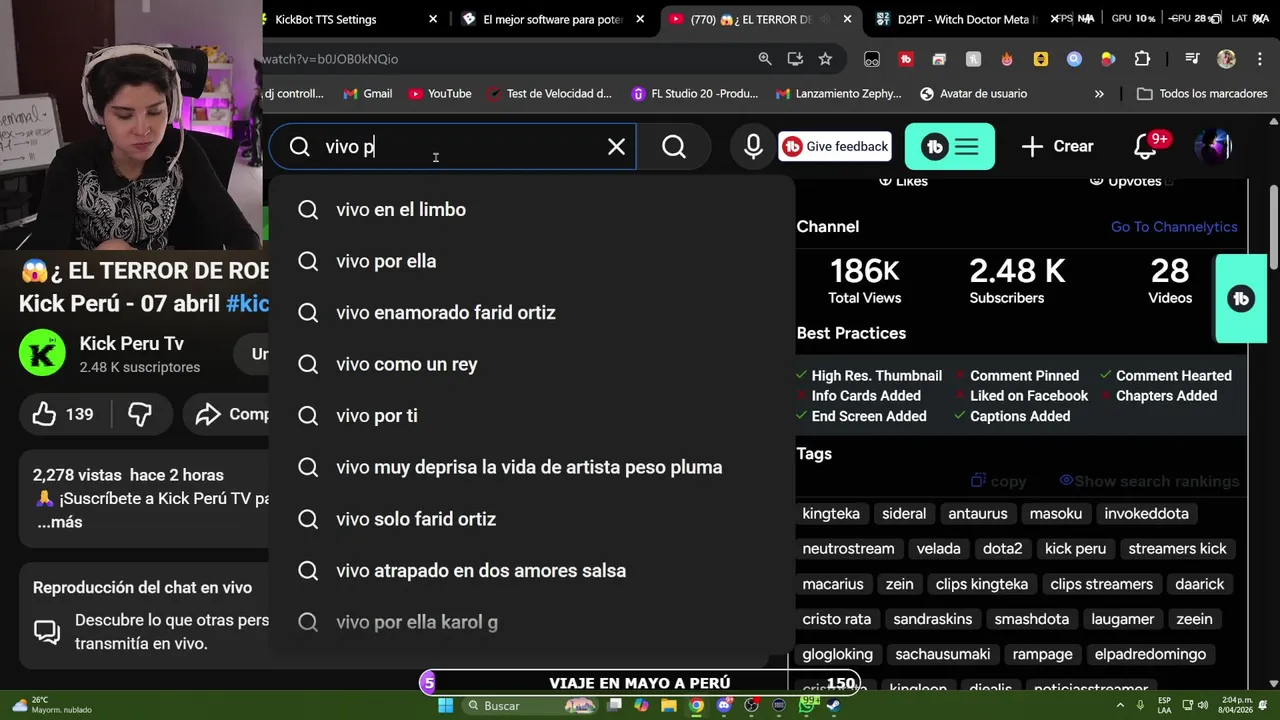Select suggestion vivo en el limbo
Screen dimensions: 1280x720
[531, 210]
